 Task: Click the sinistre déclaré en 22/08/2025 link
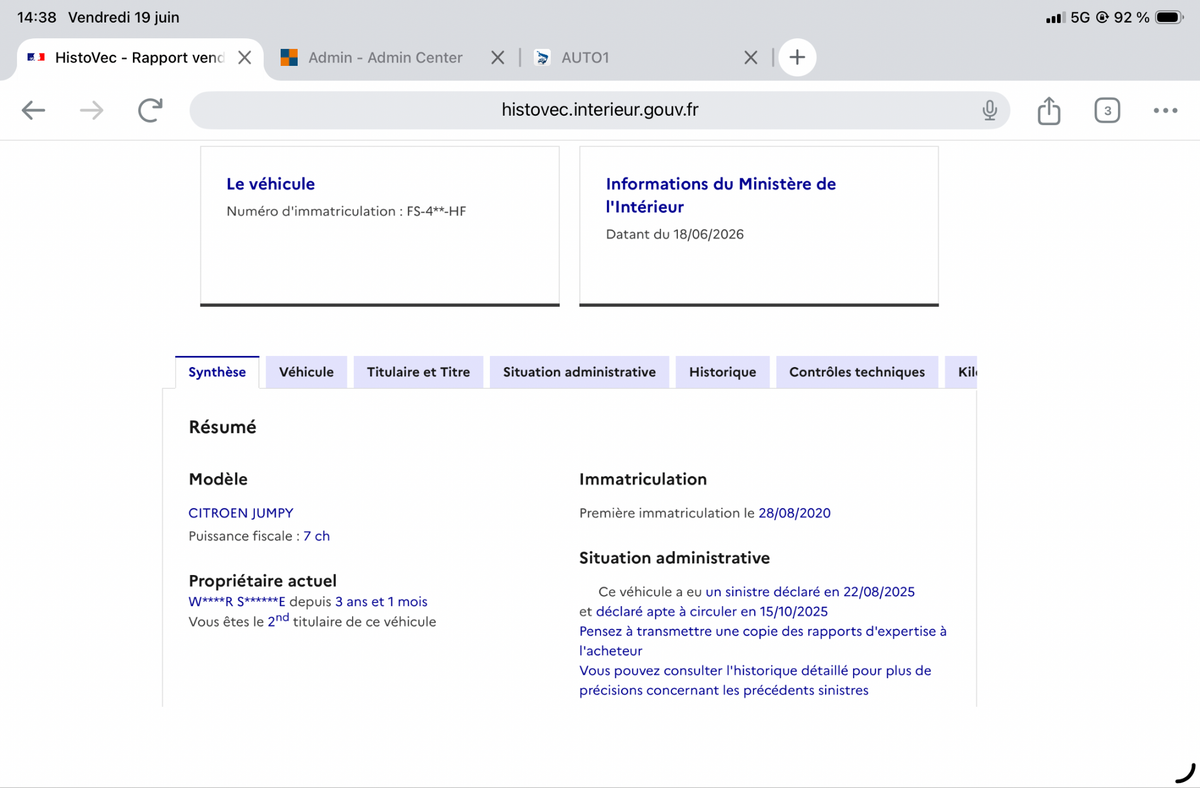point(810,591)
